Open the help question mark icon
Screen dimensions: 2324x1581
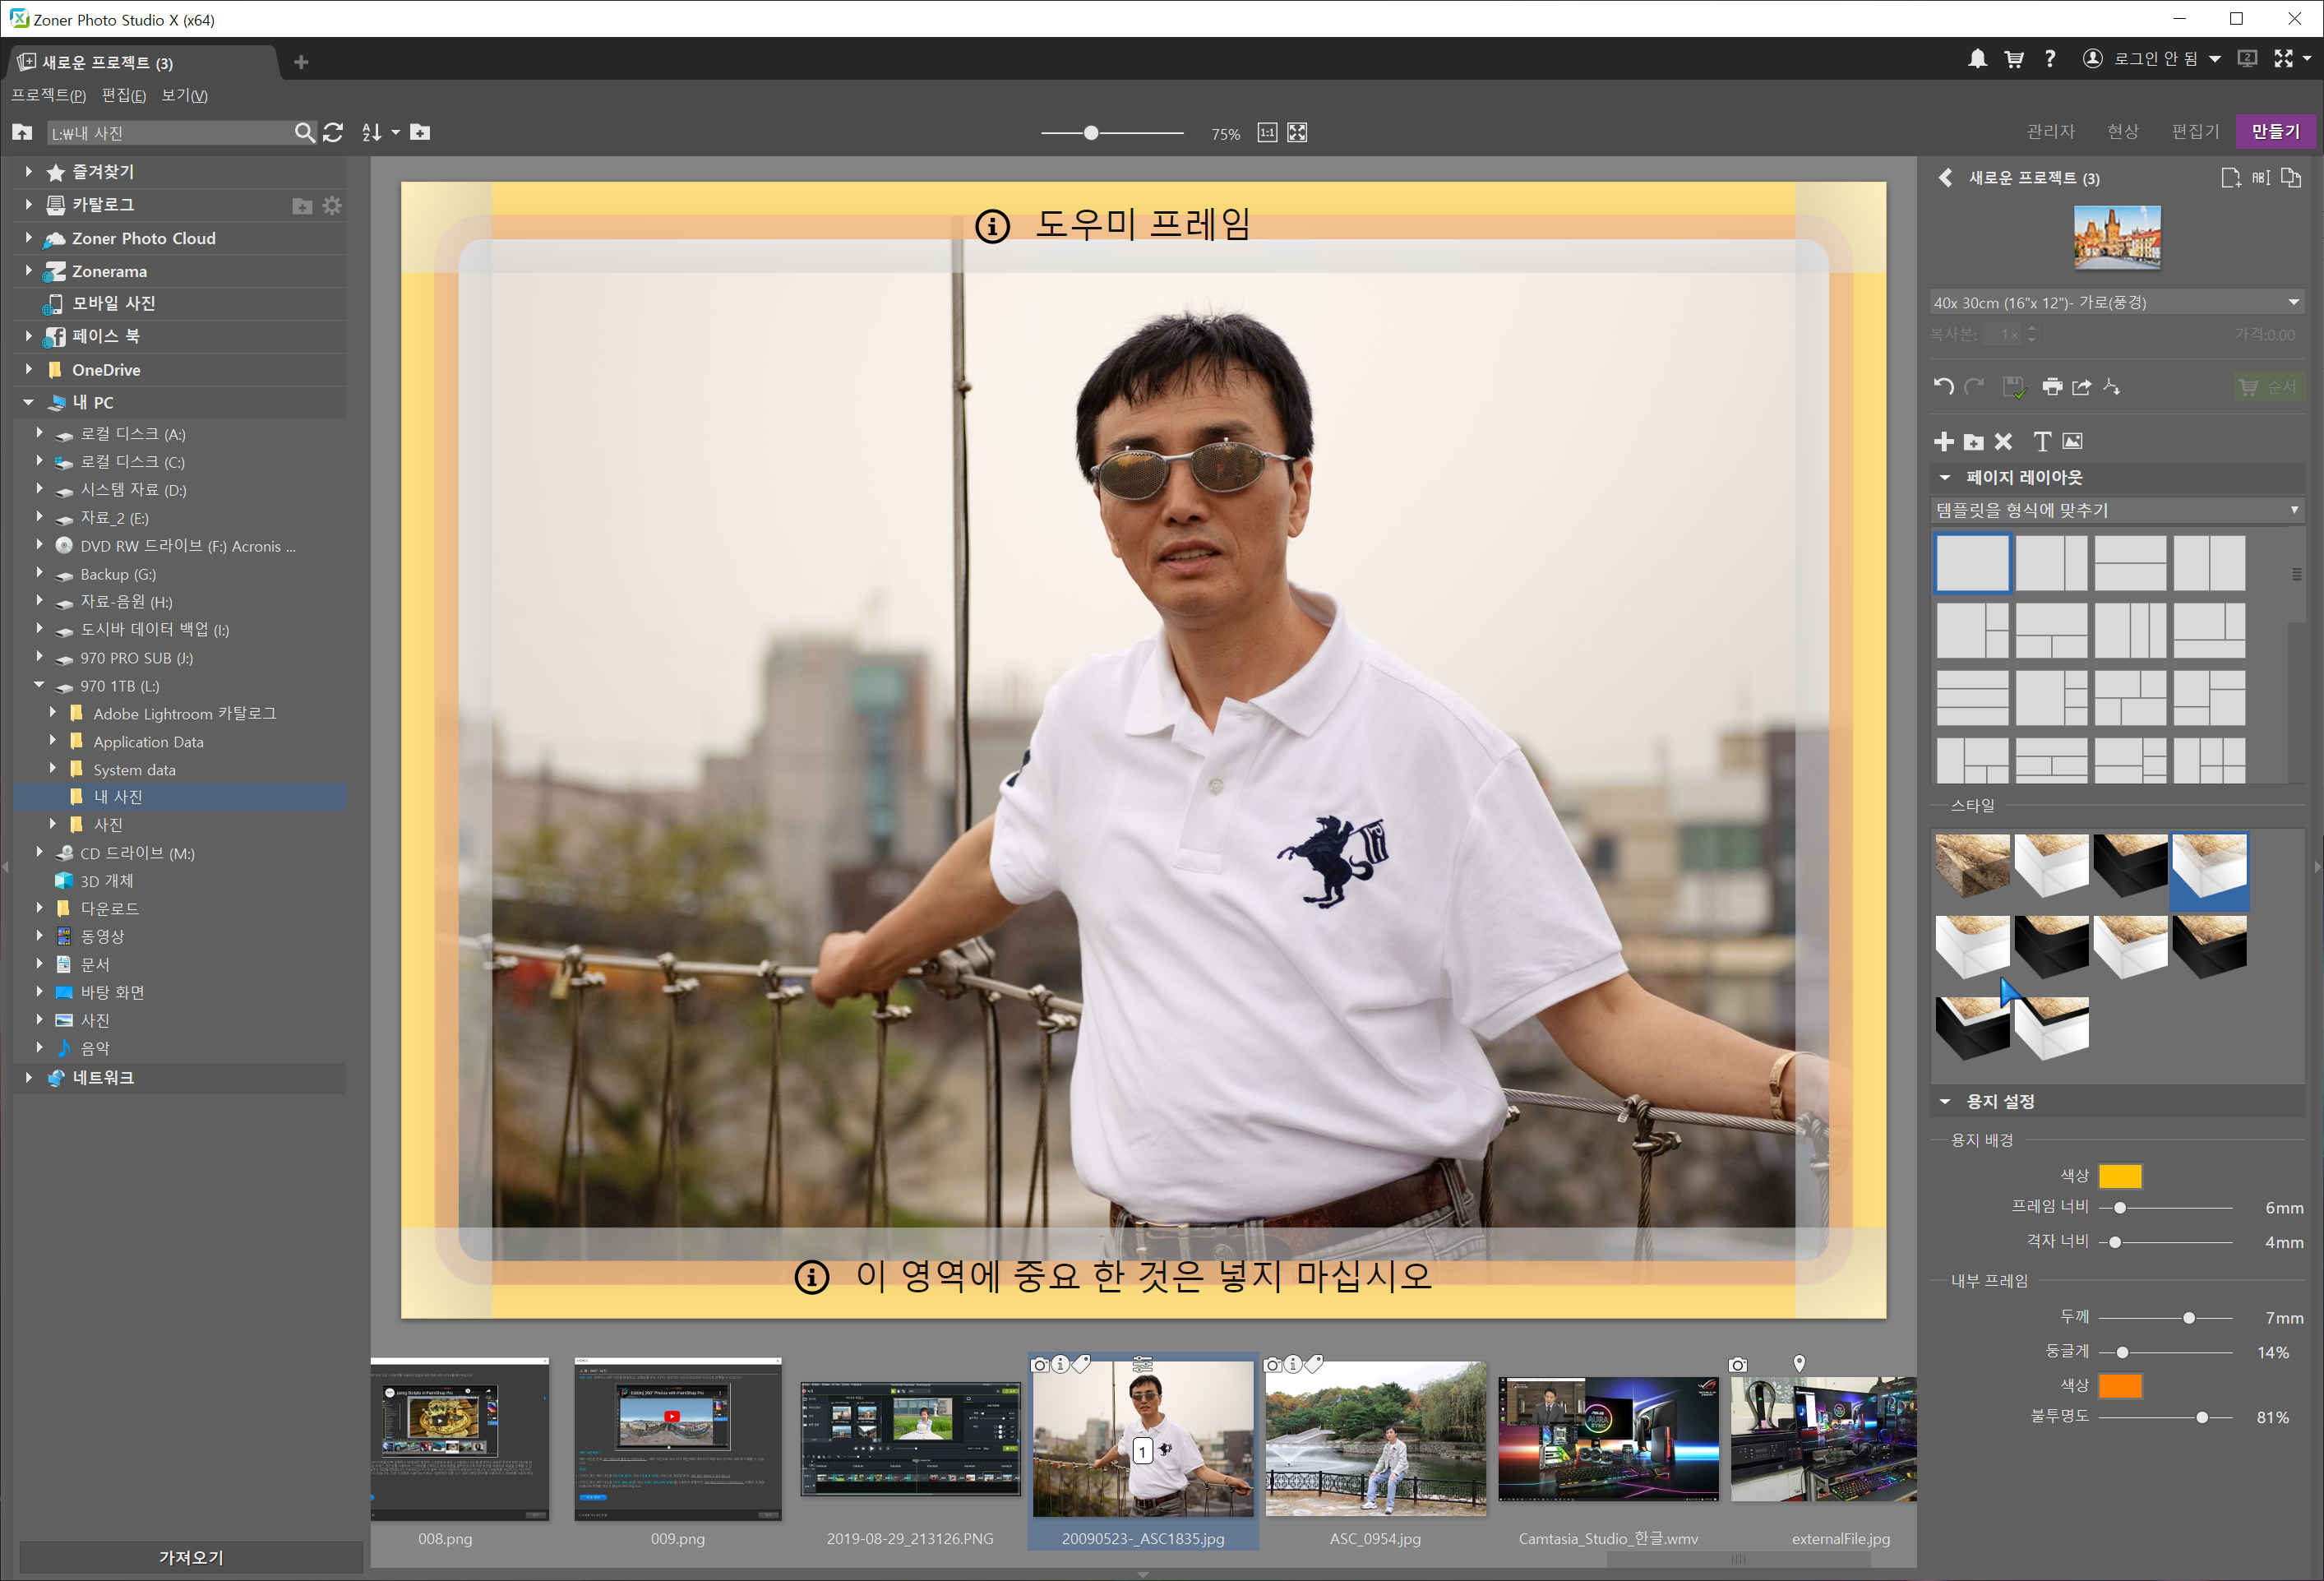coord(2050,59)
